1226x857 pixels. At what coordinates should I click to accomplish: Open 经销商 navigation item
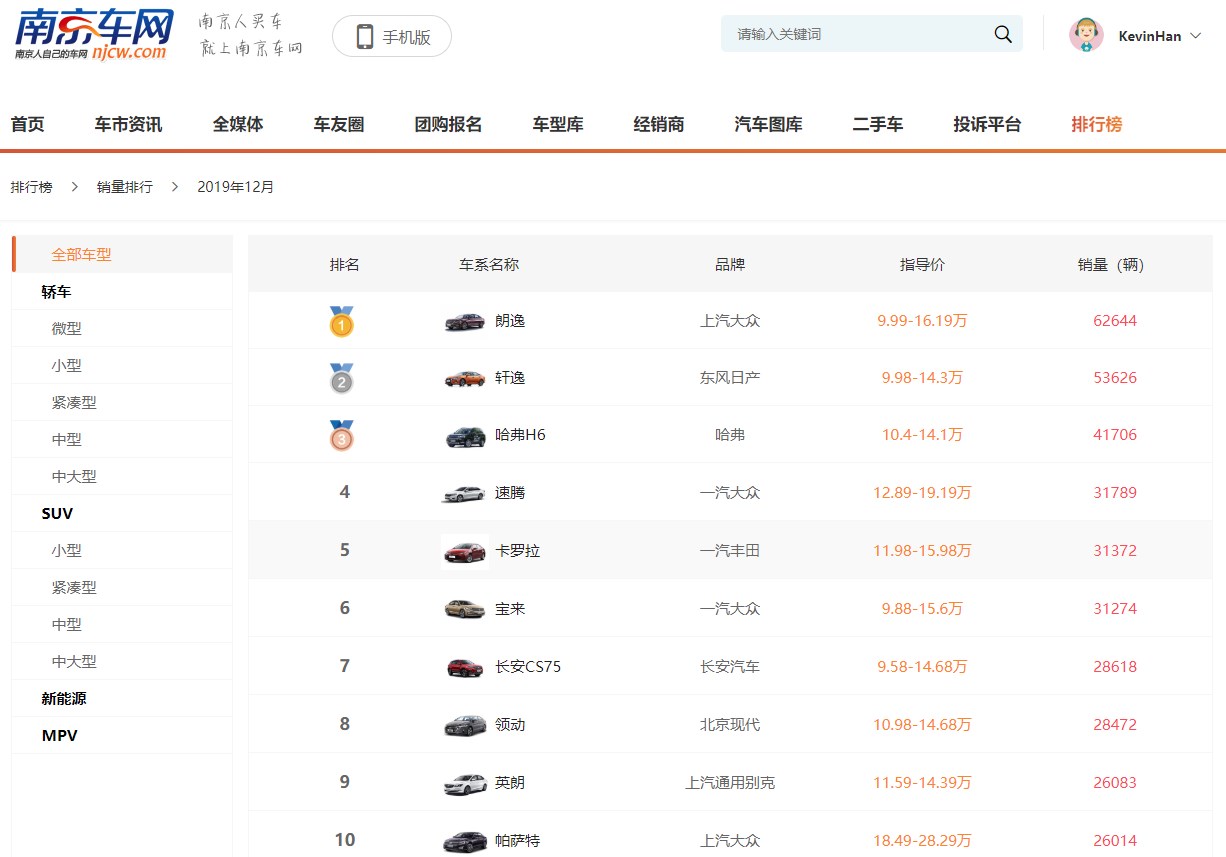pyautogui.click(x=659, y=125)
